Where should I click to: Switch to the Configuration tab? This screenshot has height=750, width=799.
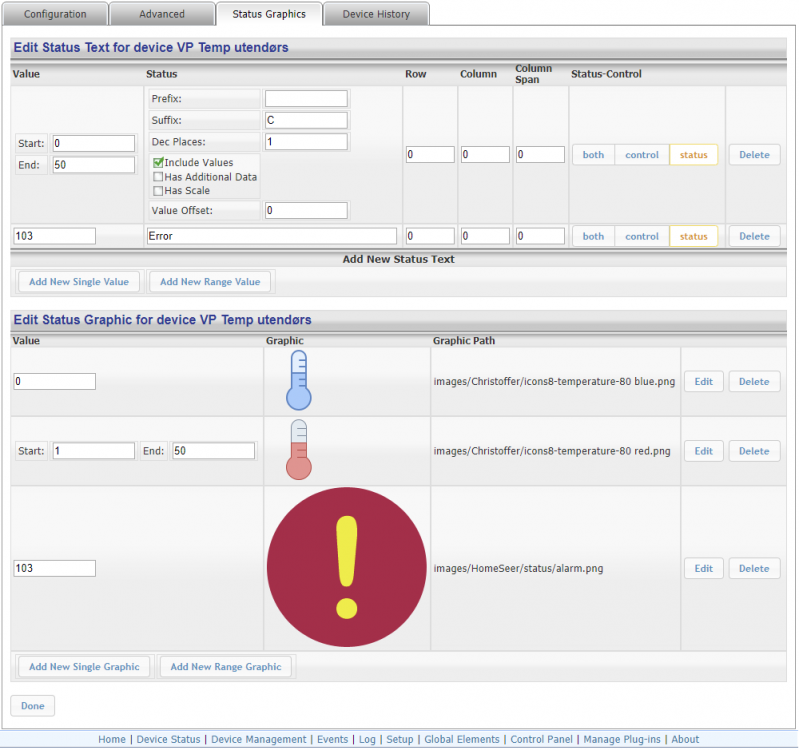pos(55,14)
